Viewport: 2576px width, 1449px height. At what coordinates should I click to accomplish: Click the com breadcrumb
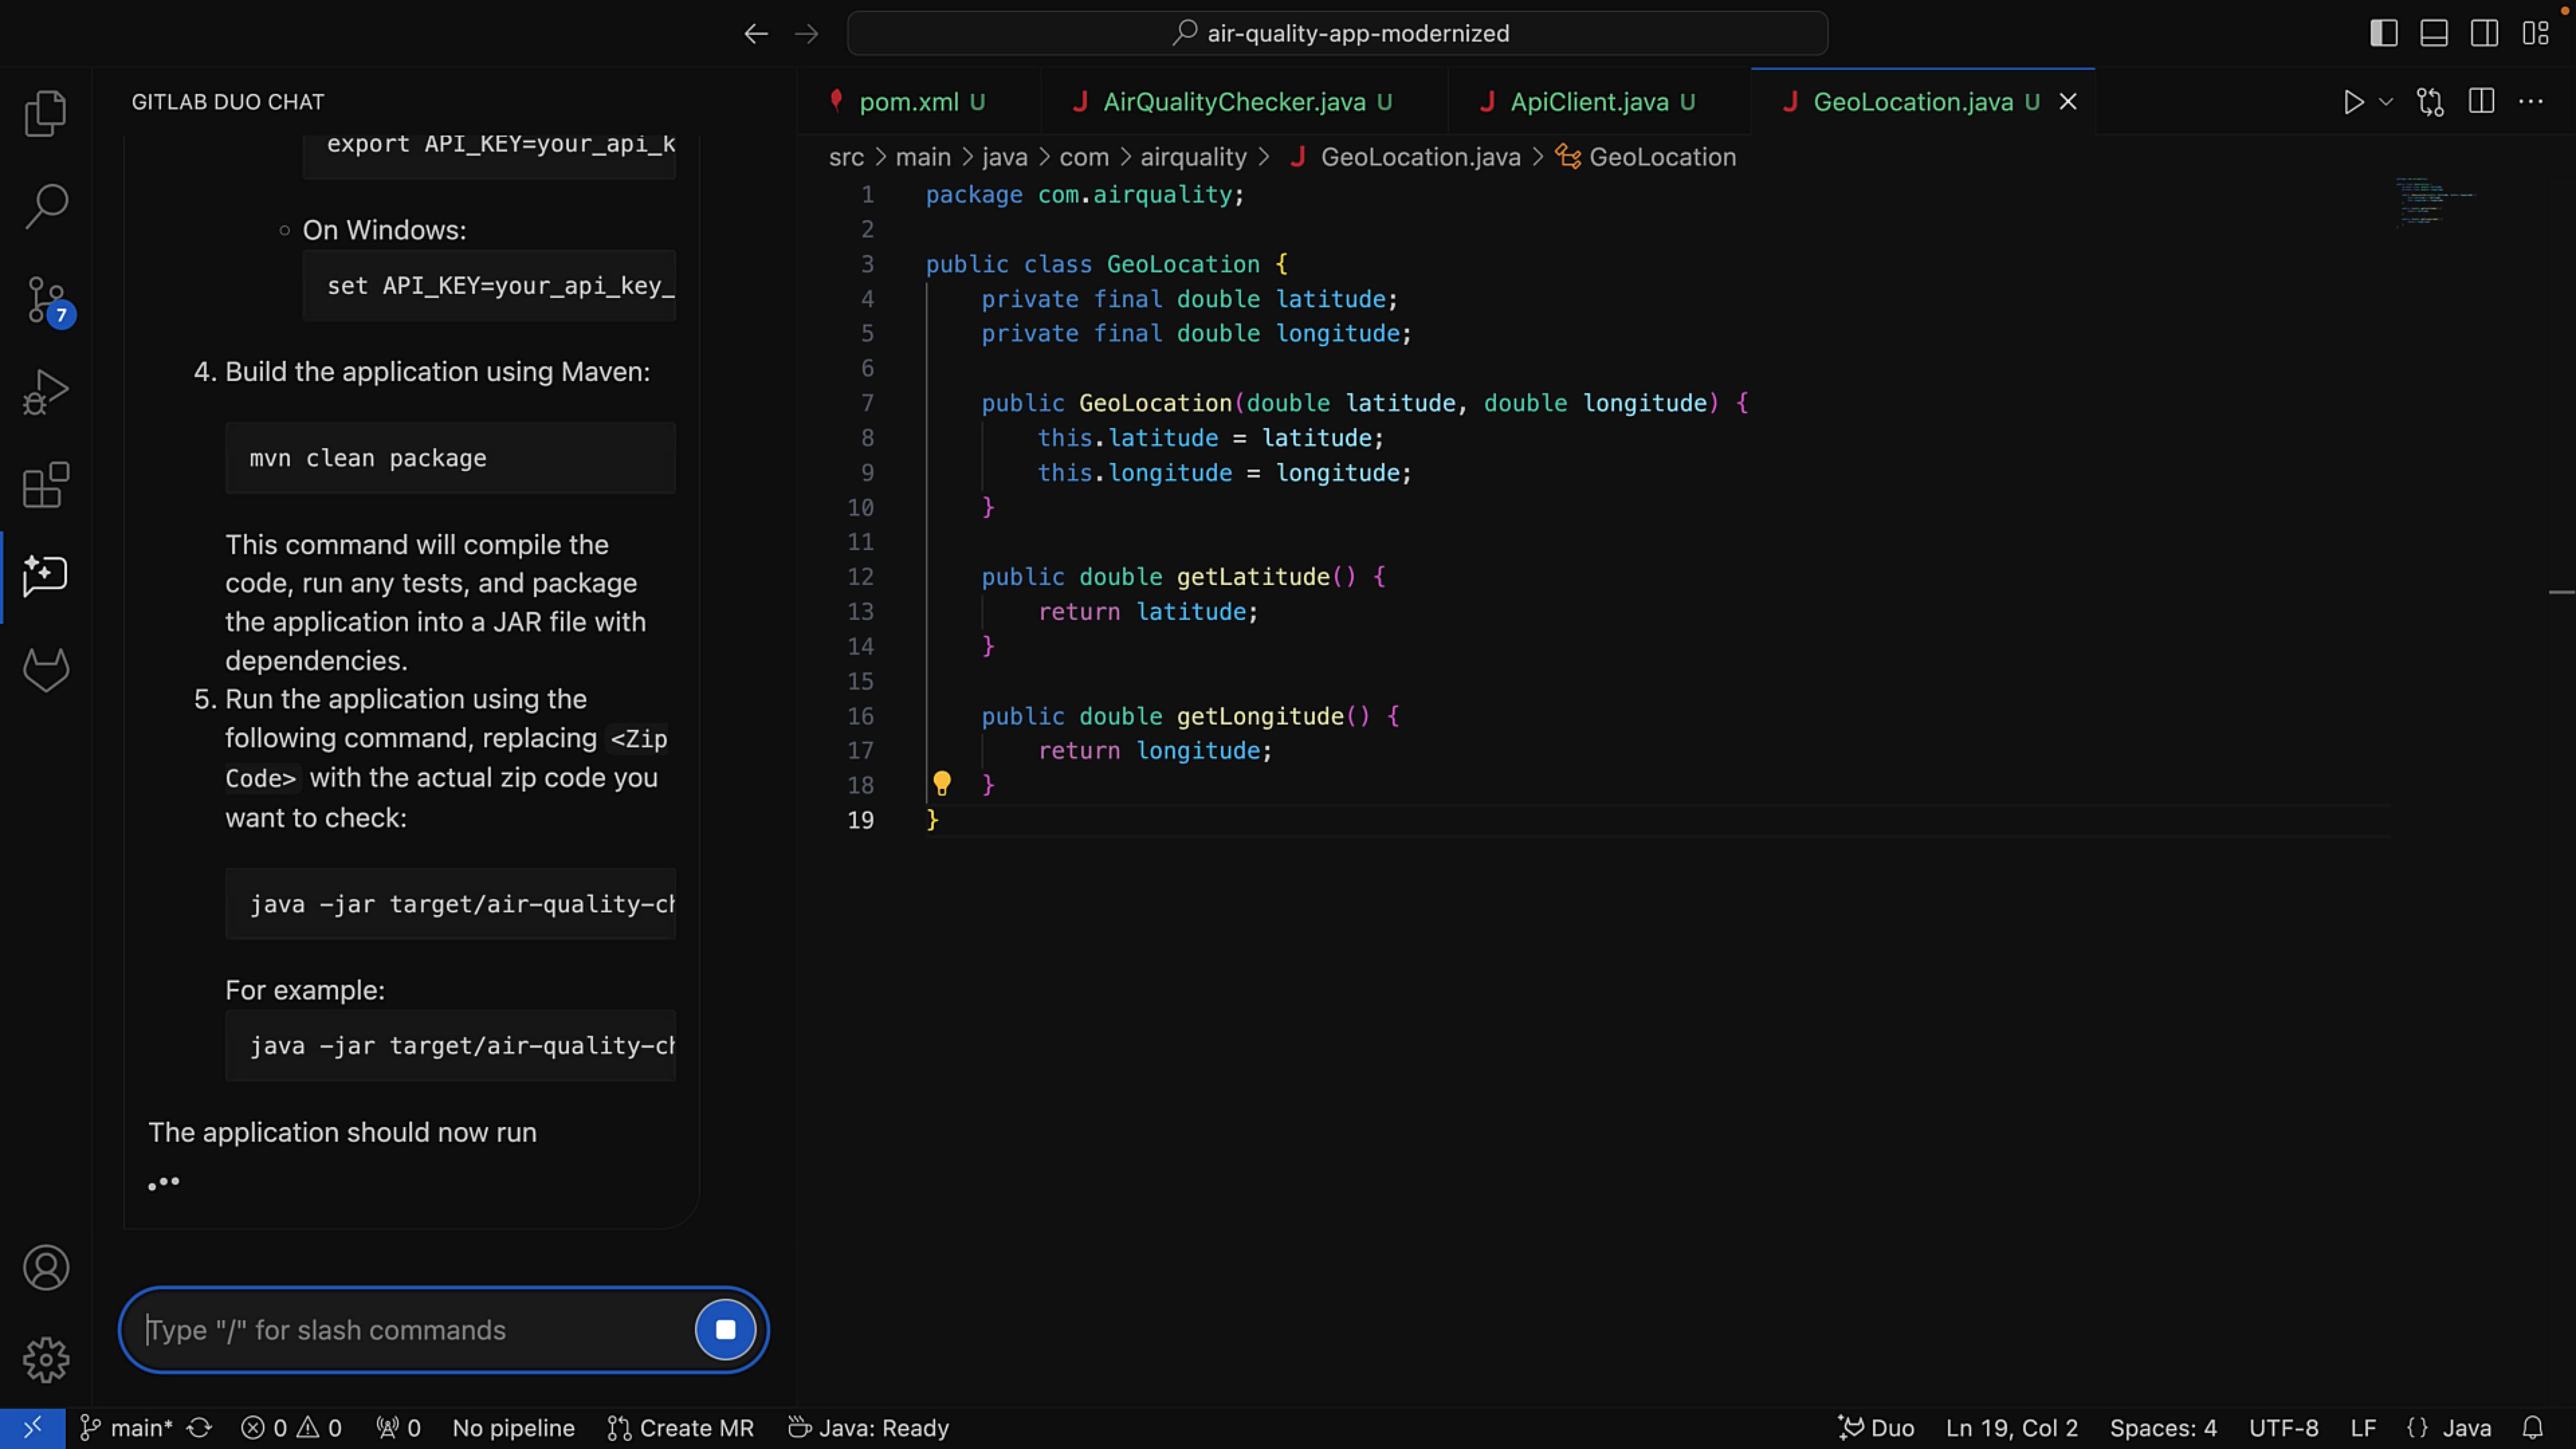(x=1084, y=157)
